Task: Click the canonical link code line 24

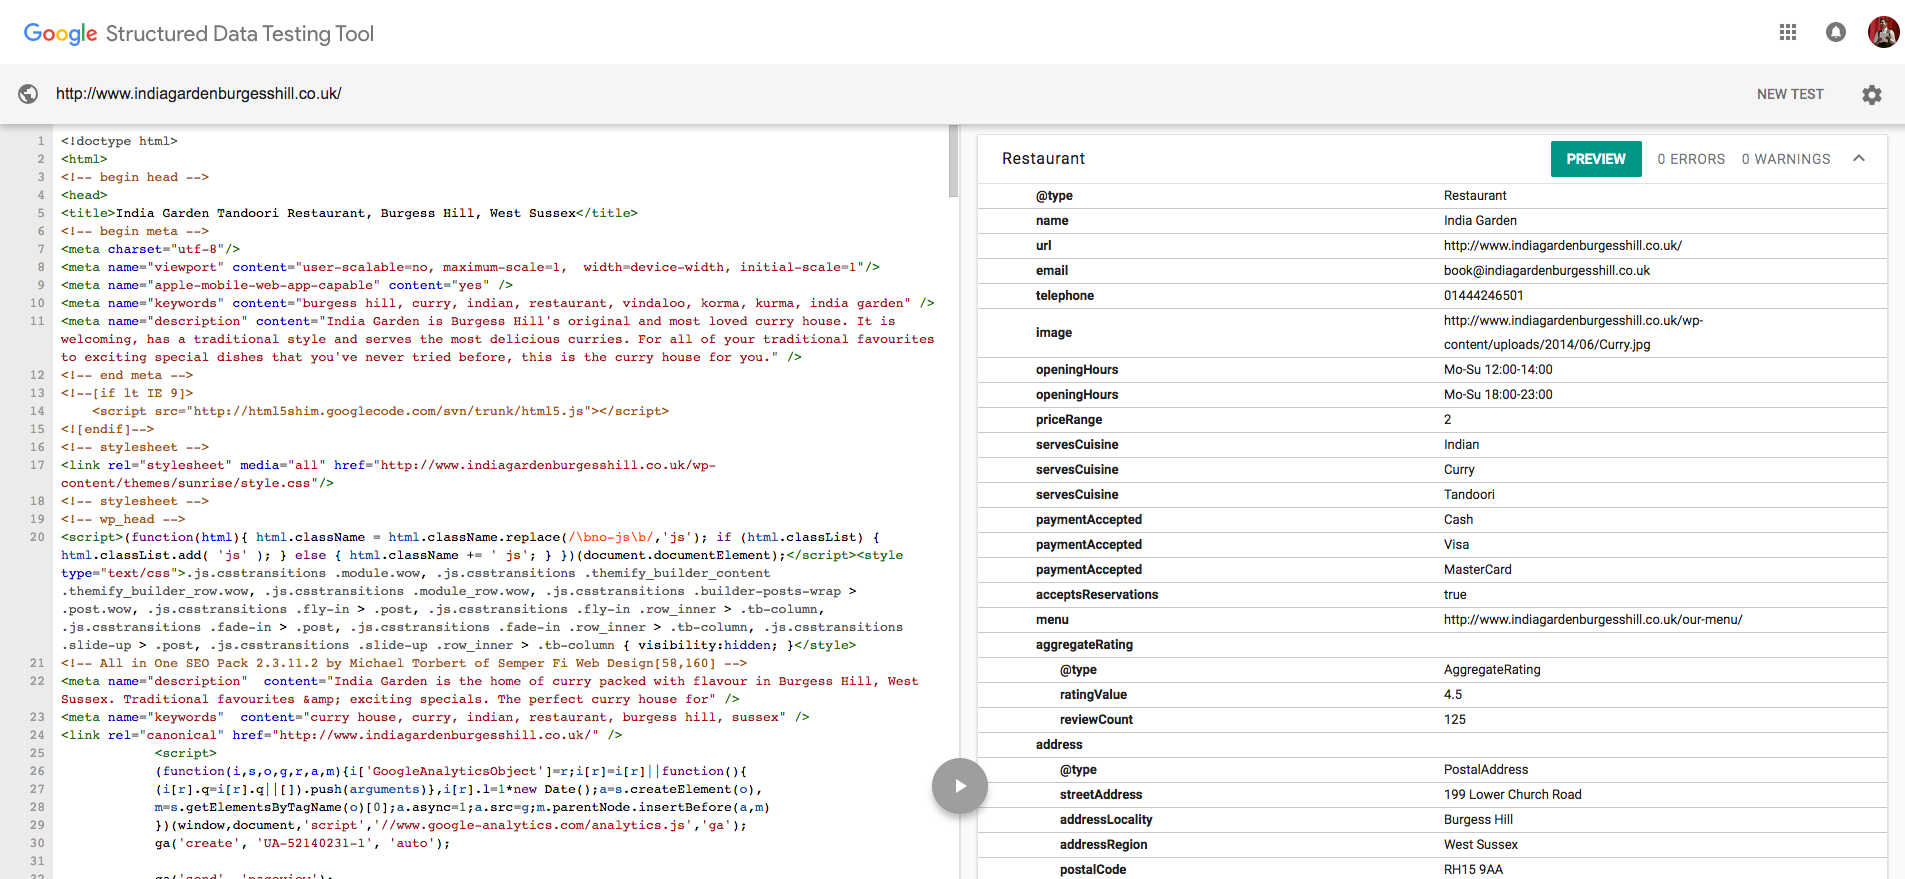Action: (x=341, y=735)
